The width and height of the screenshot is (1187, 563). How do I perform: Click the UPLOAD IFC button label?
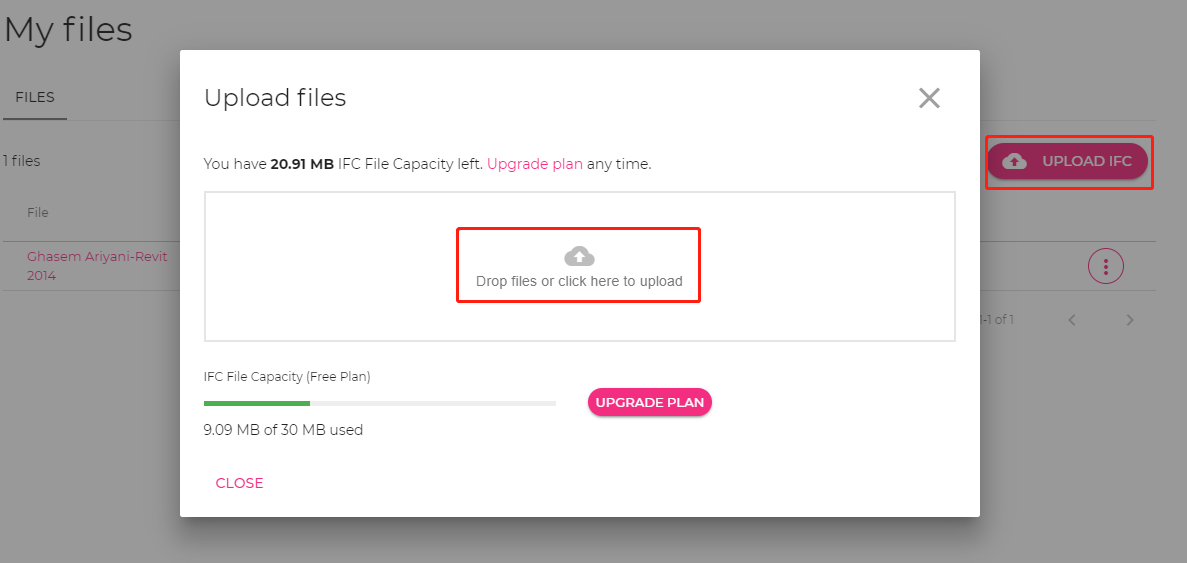pyautogui.click(x=1086, y=161)
